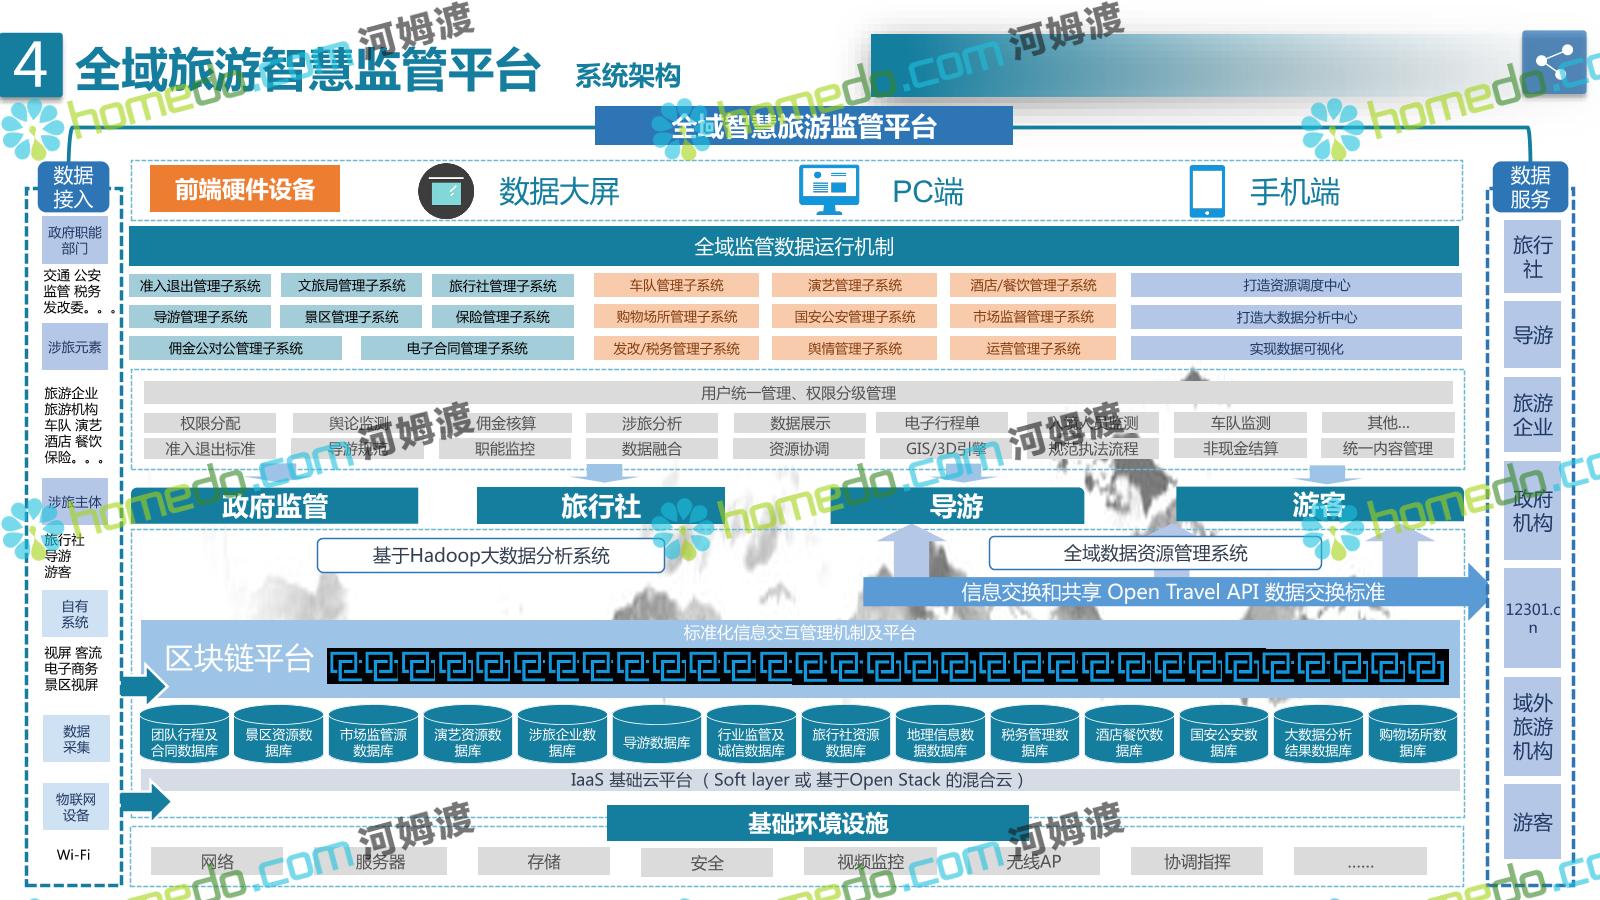Click the 全域监管数据运行机制 header bar

794,246
